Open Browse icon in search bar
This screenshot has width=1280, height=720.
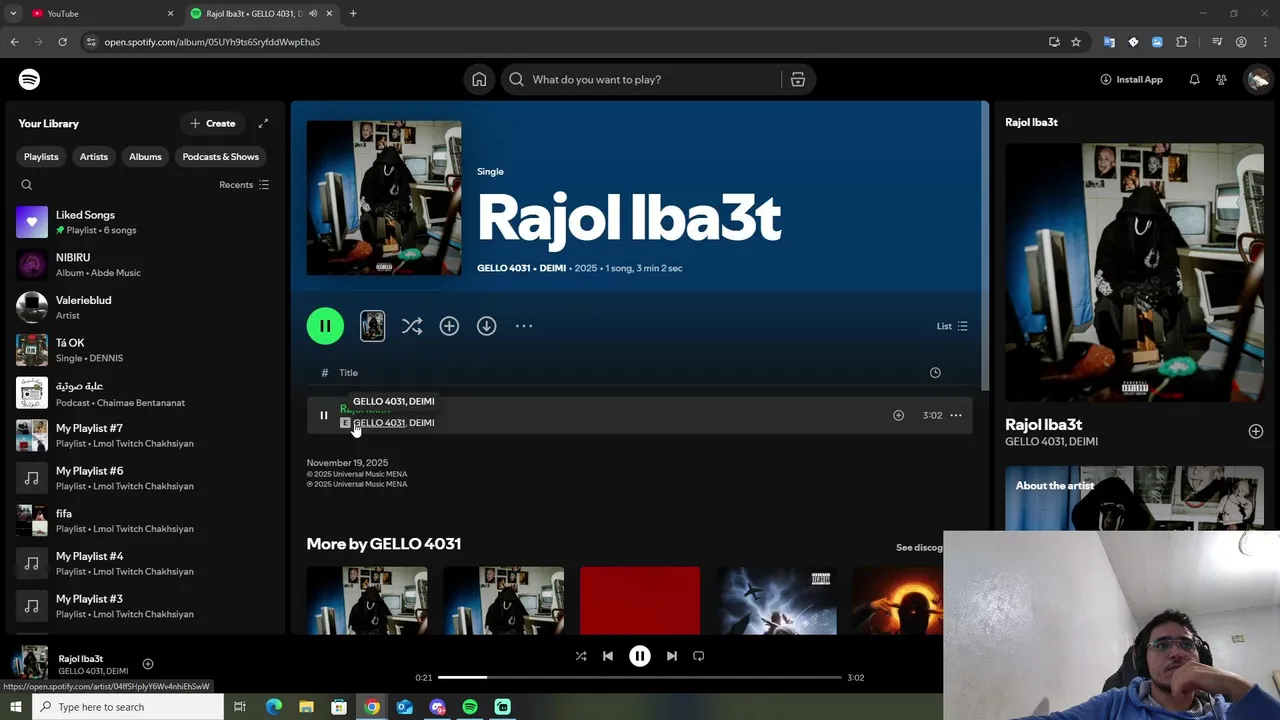(x=798, y=79)
